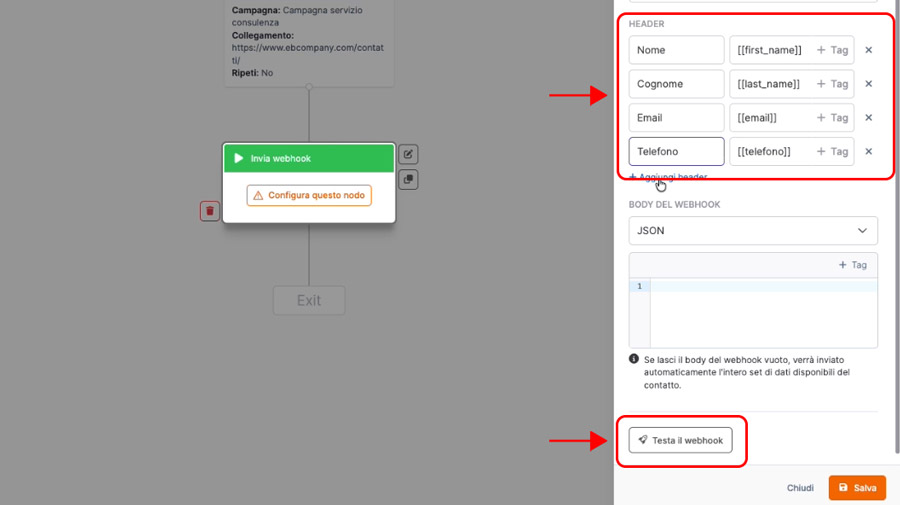Click the duplicate node icon
Image resolution: width=900 pixels, height=505 pixels.
408,180
